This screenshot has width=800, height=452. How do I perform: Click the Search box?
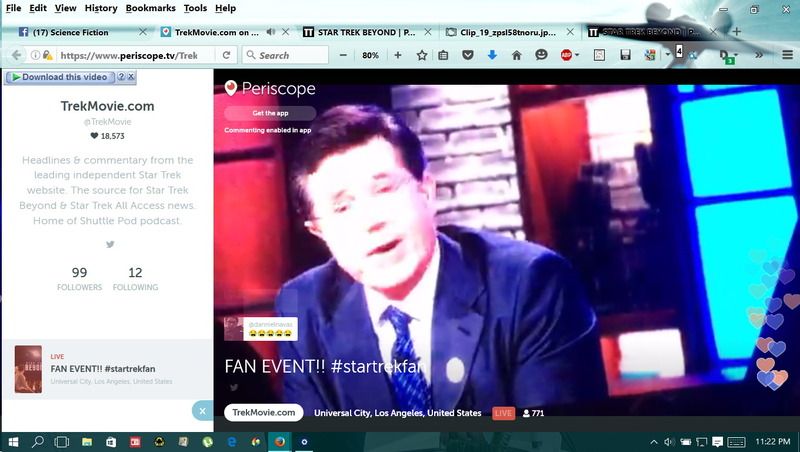tap(286, 55)
